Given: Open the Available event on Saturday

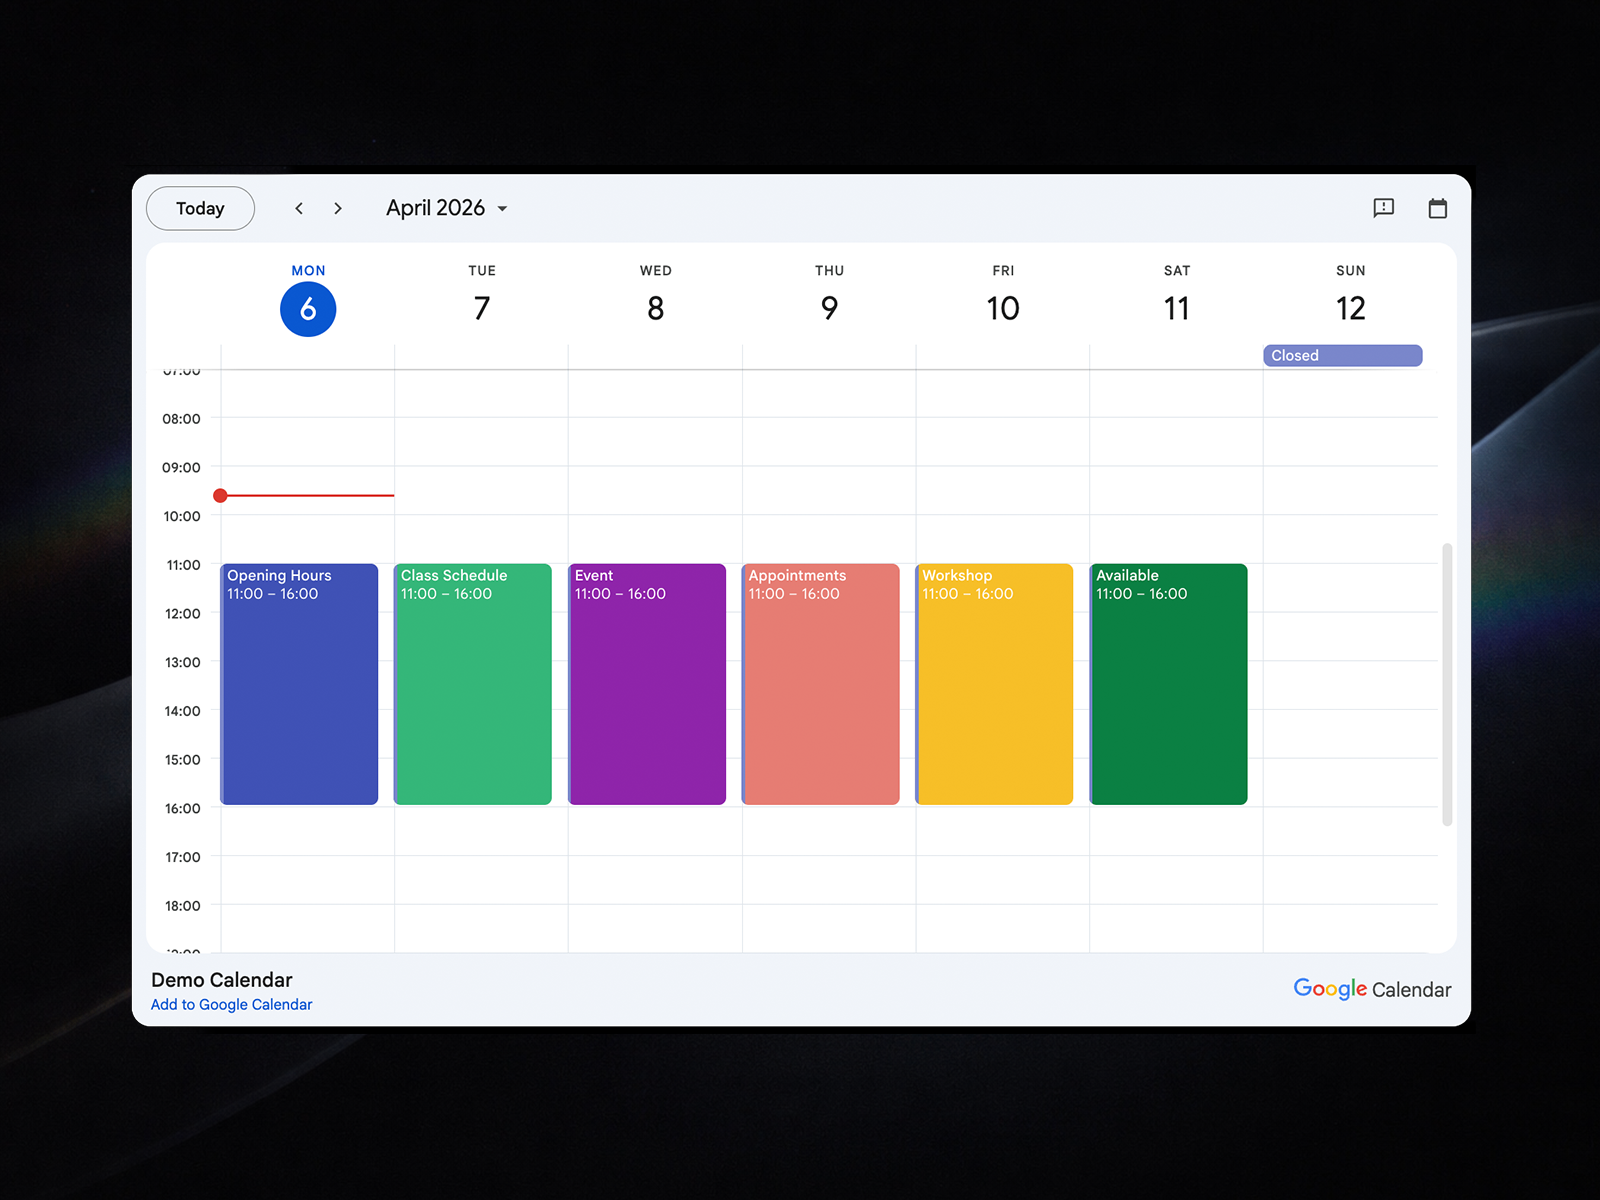Looking at the screenshot, I should click(x=1168, y=684).
